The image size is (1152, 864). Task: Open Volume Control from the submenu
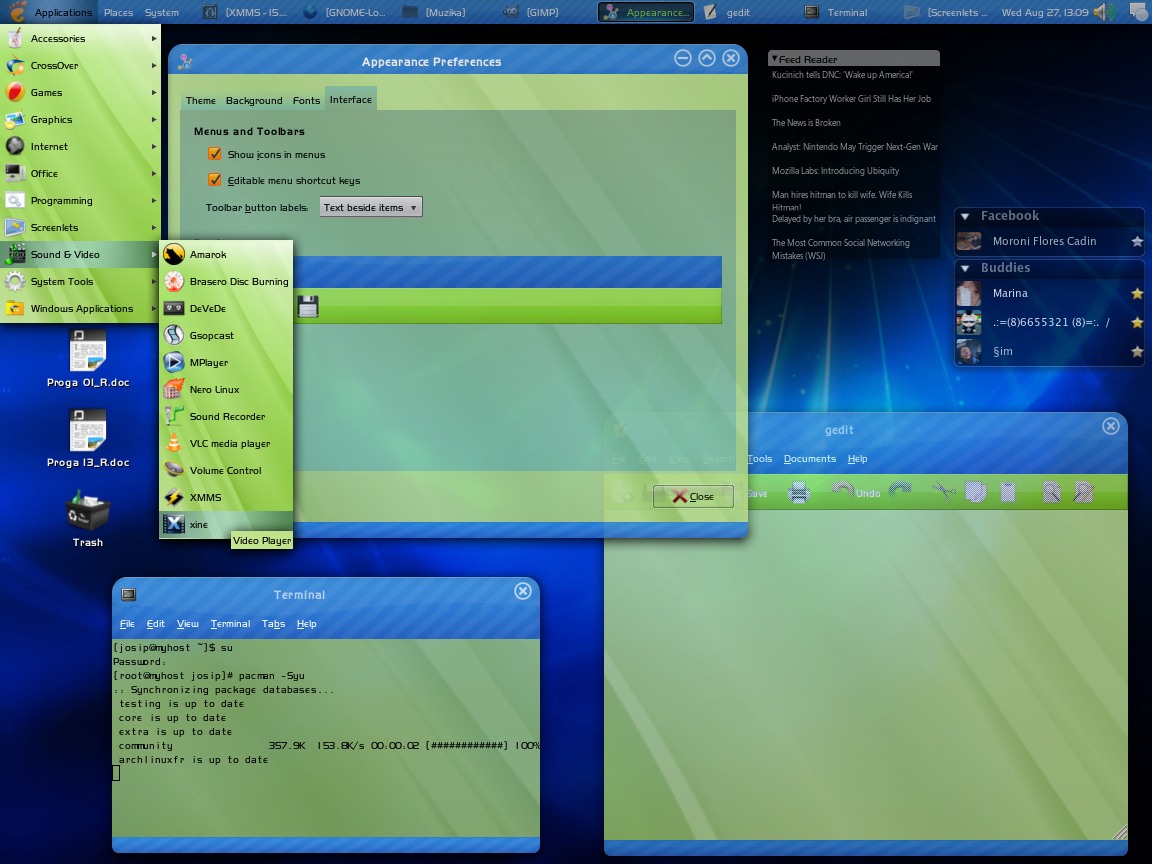(x=226, y=470)
